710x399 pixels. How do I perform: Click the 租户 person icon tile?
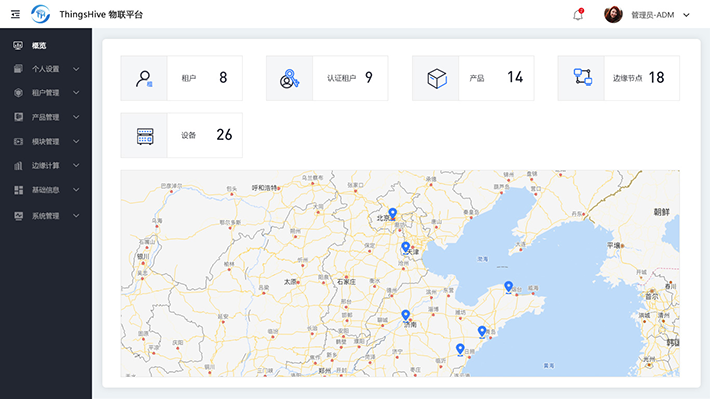tap(144, 78)
